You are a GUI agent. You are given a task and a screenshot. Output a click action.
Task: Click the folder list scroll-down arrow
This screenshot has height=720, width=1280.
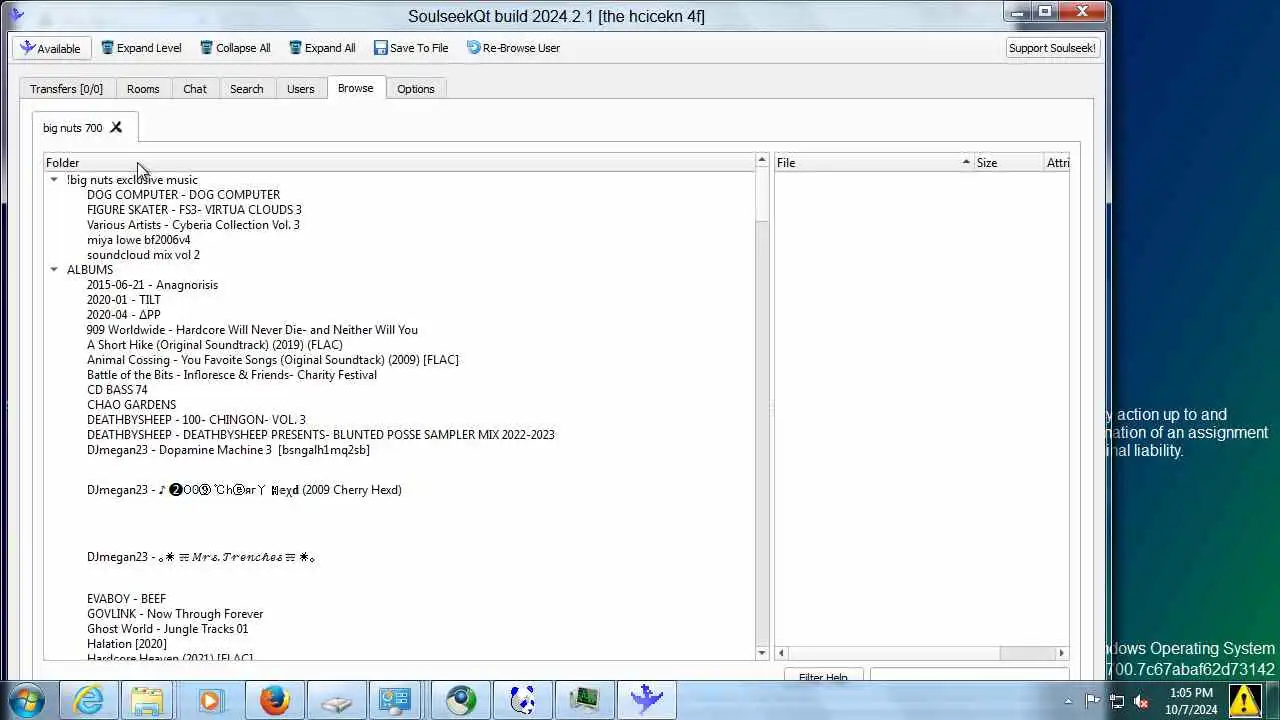(x=762, y=653)
